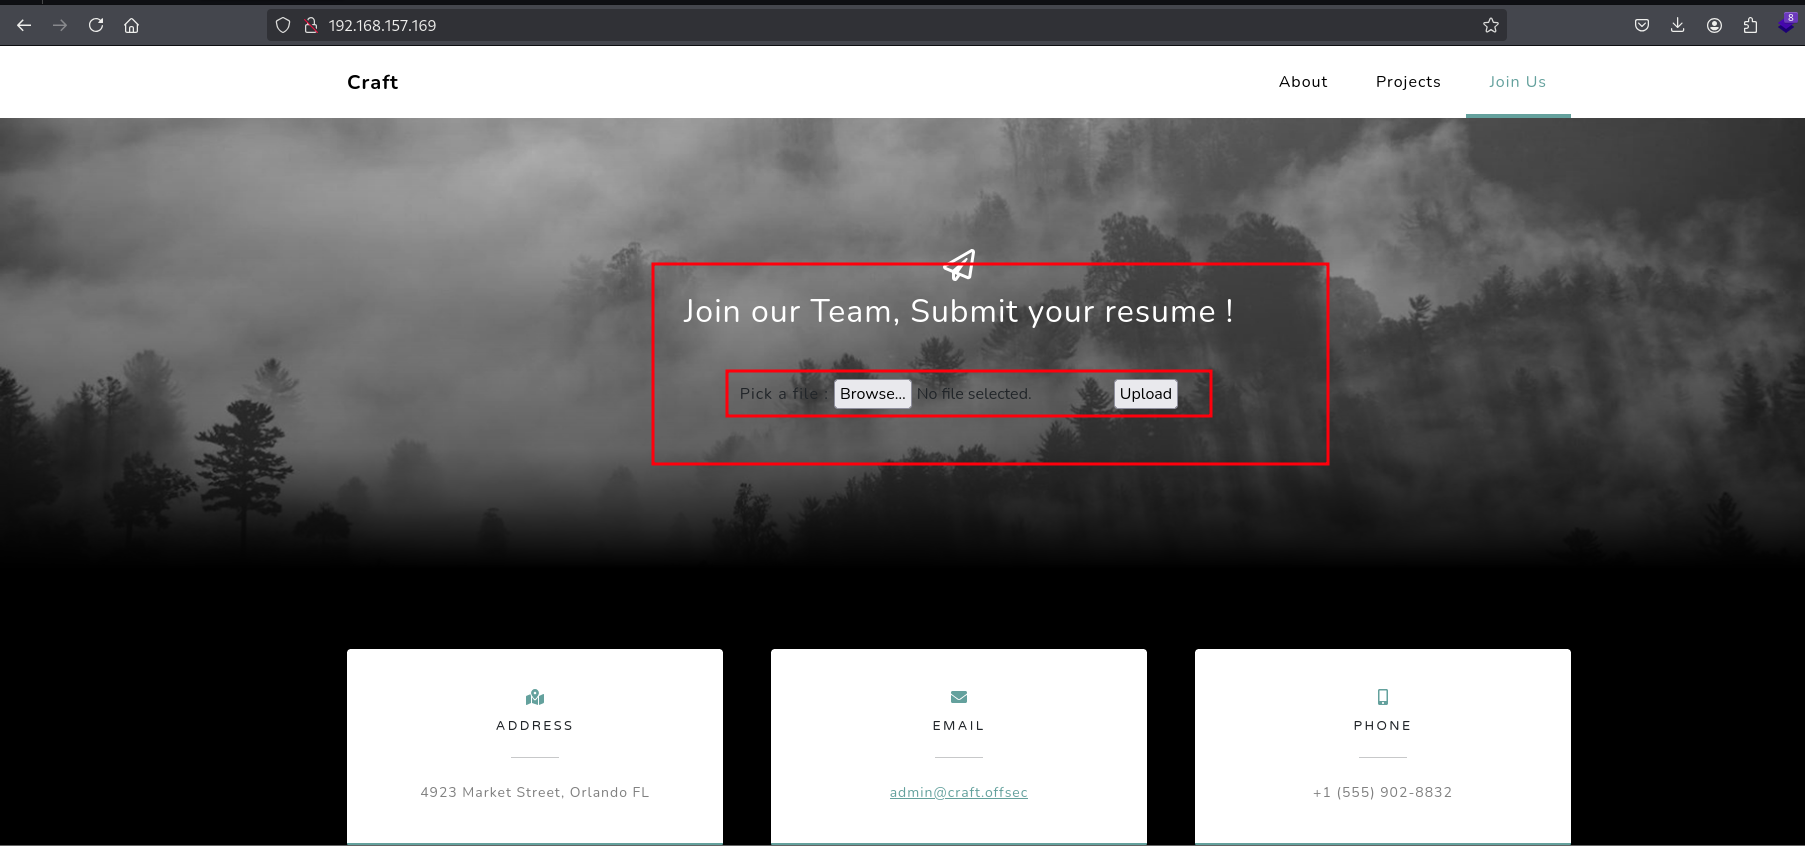Open the tracking protection shield icon
Viewport: 1805px width, 846px height.
pos(283,25)
